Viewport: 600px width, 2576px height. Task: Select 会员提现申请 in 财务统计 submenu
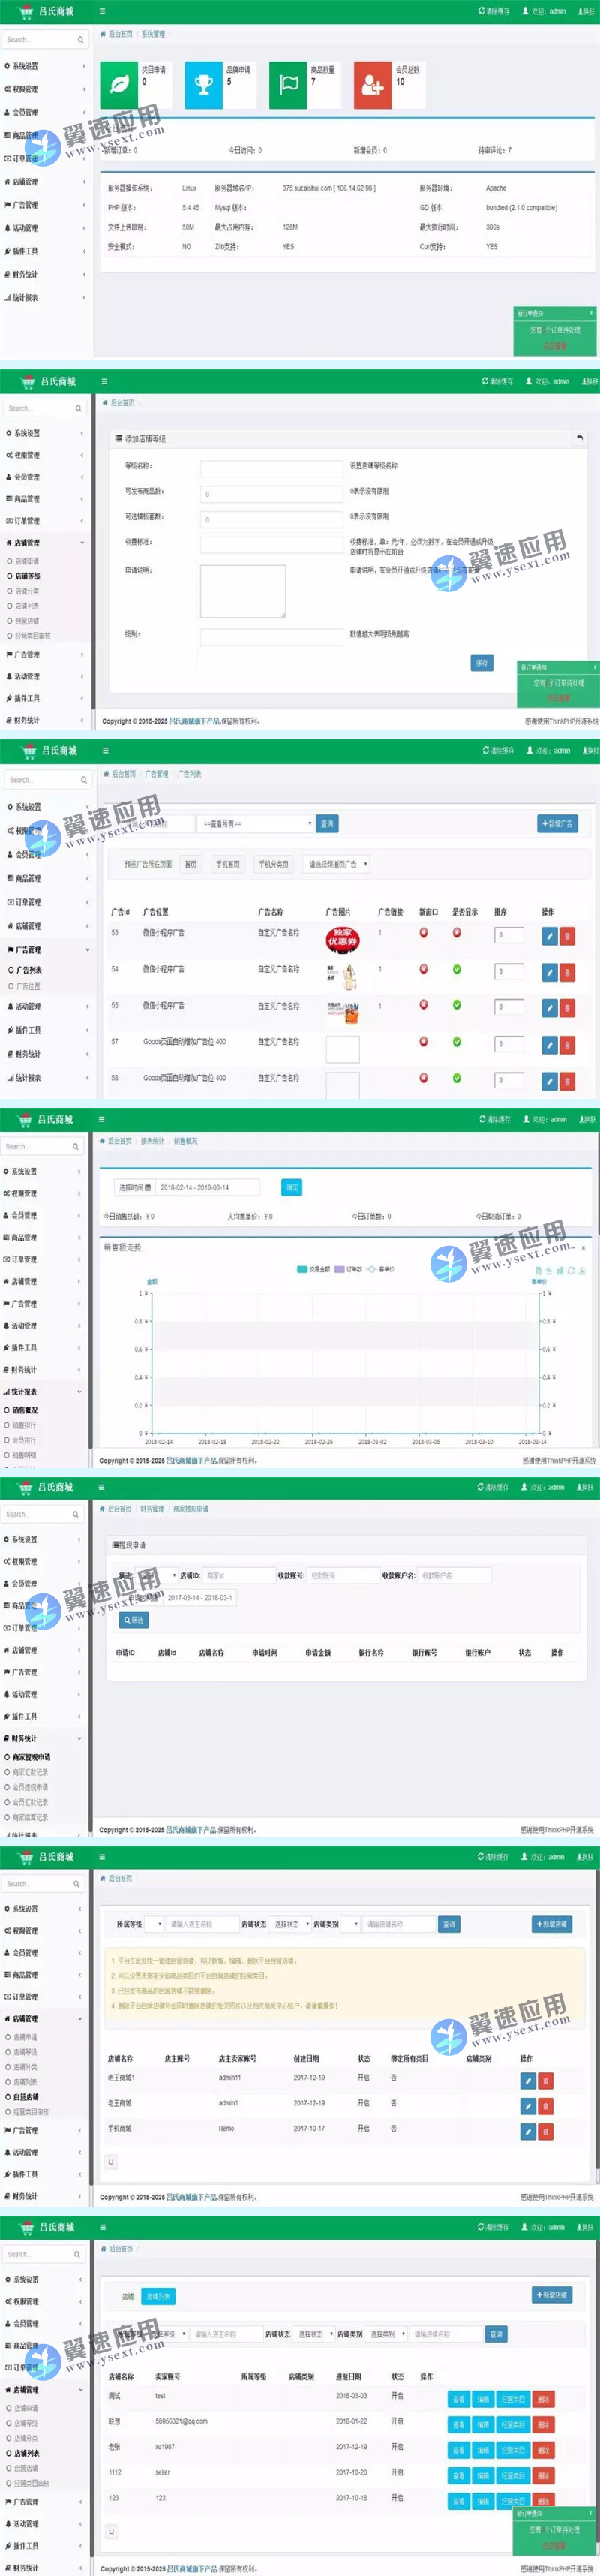pyautogui.click(x=30, y=1787)
